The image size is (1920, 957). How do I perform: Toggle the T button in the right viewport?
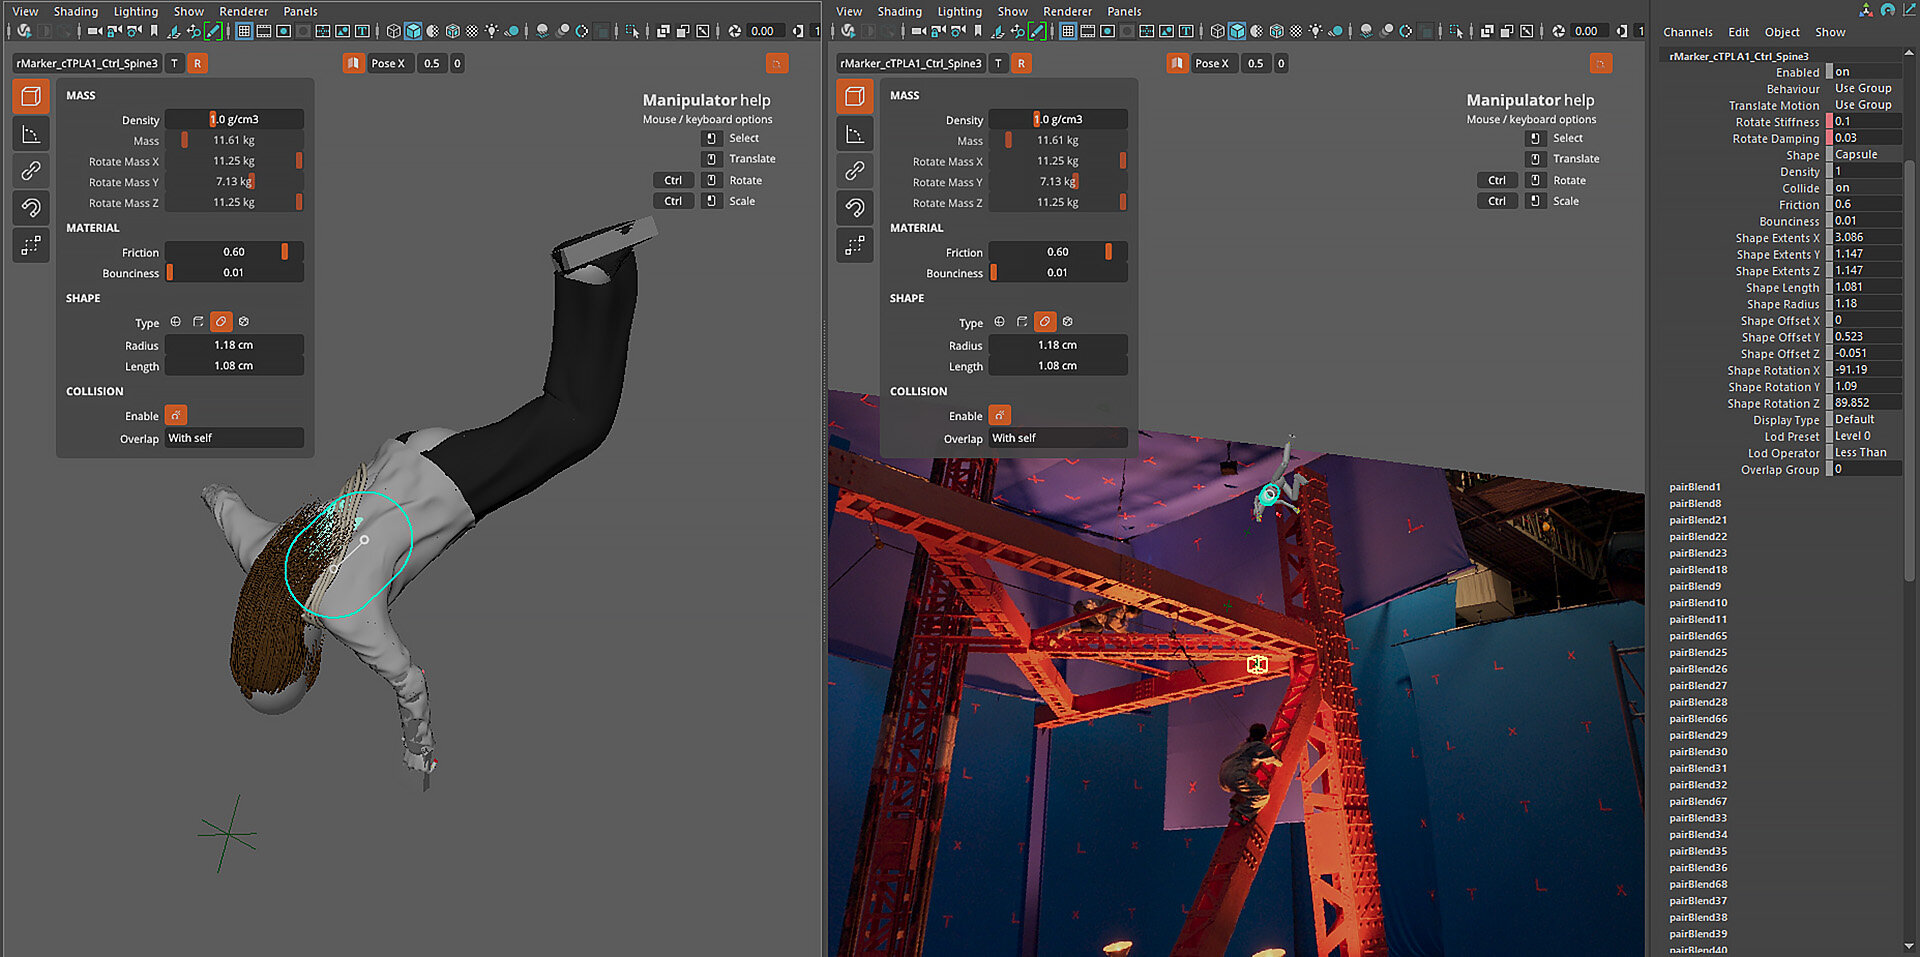998,63
